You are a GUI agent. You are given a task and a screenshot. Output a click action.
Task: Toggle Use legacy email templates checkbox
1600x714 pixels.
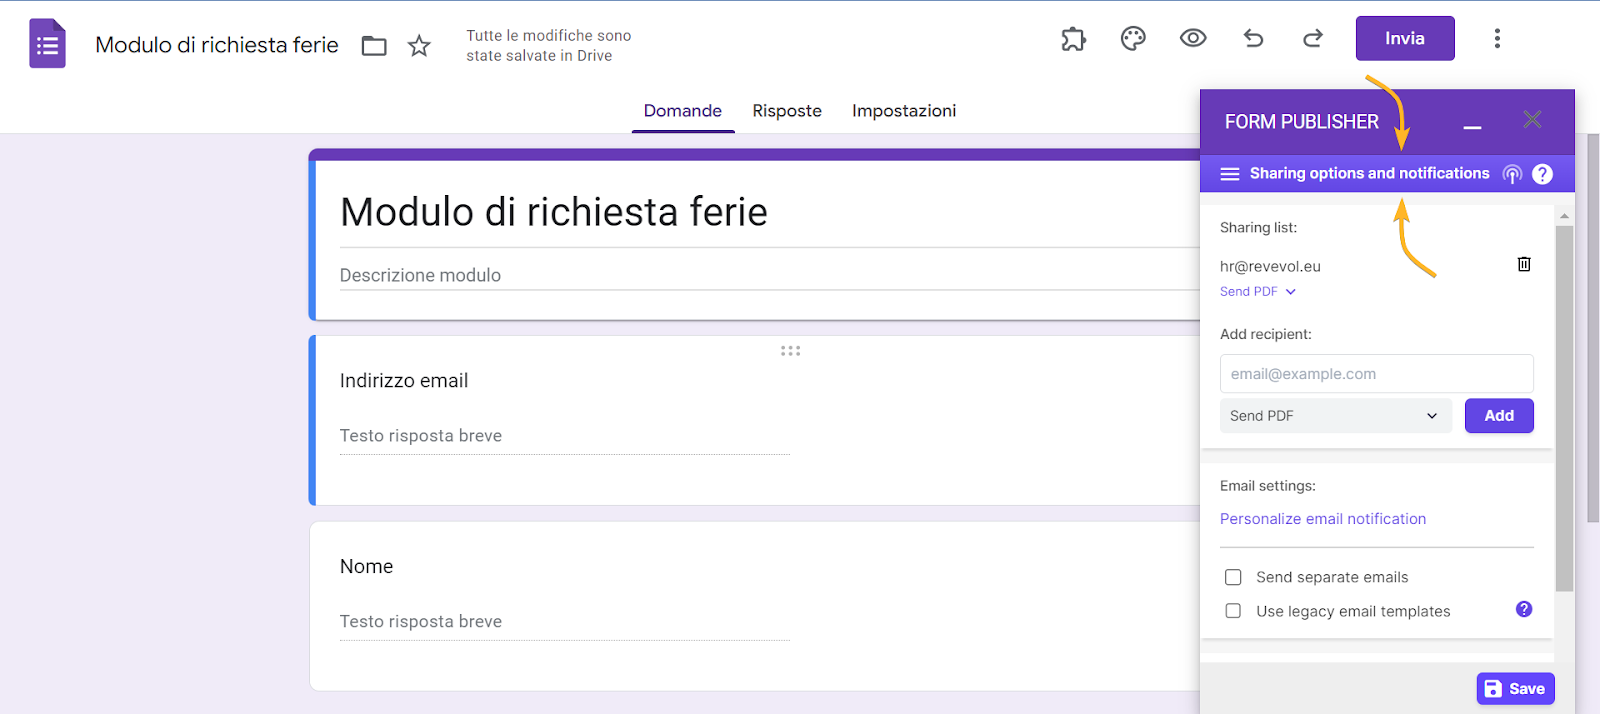1233,611
